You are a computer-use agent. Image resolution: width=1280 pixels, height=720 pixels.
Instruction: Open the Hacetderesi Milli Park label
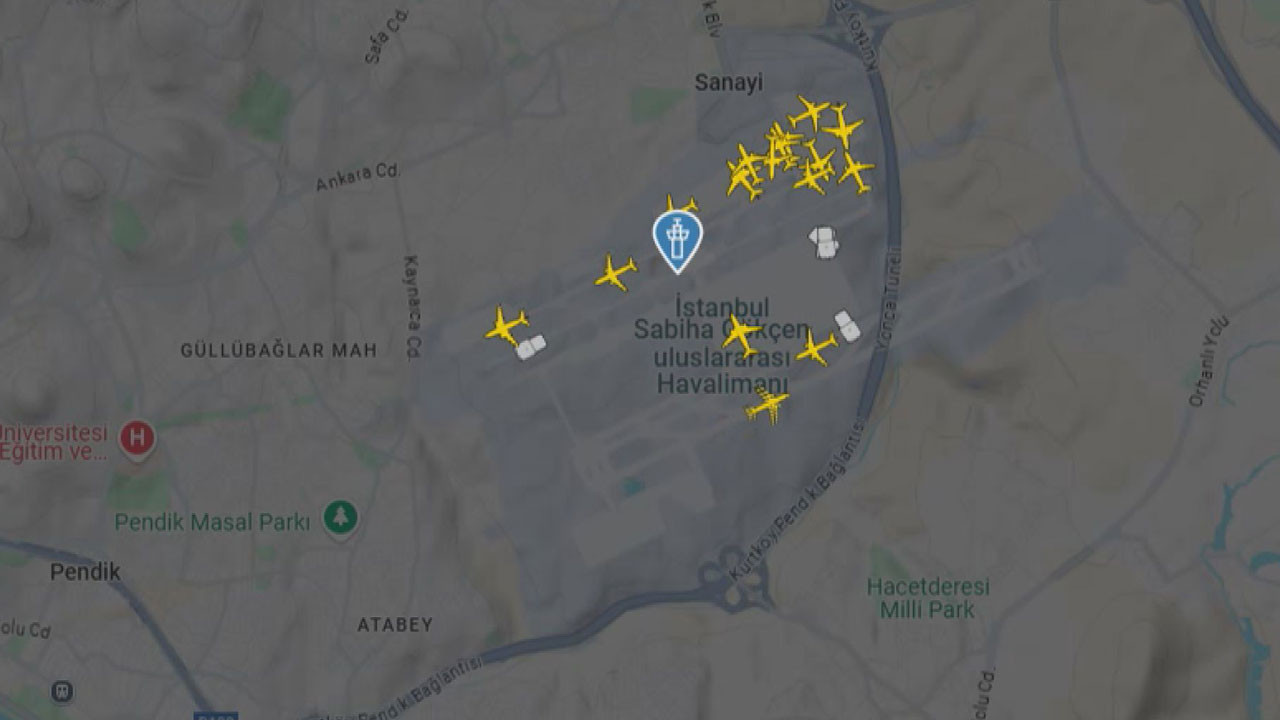[928, 597]
